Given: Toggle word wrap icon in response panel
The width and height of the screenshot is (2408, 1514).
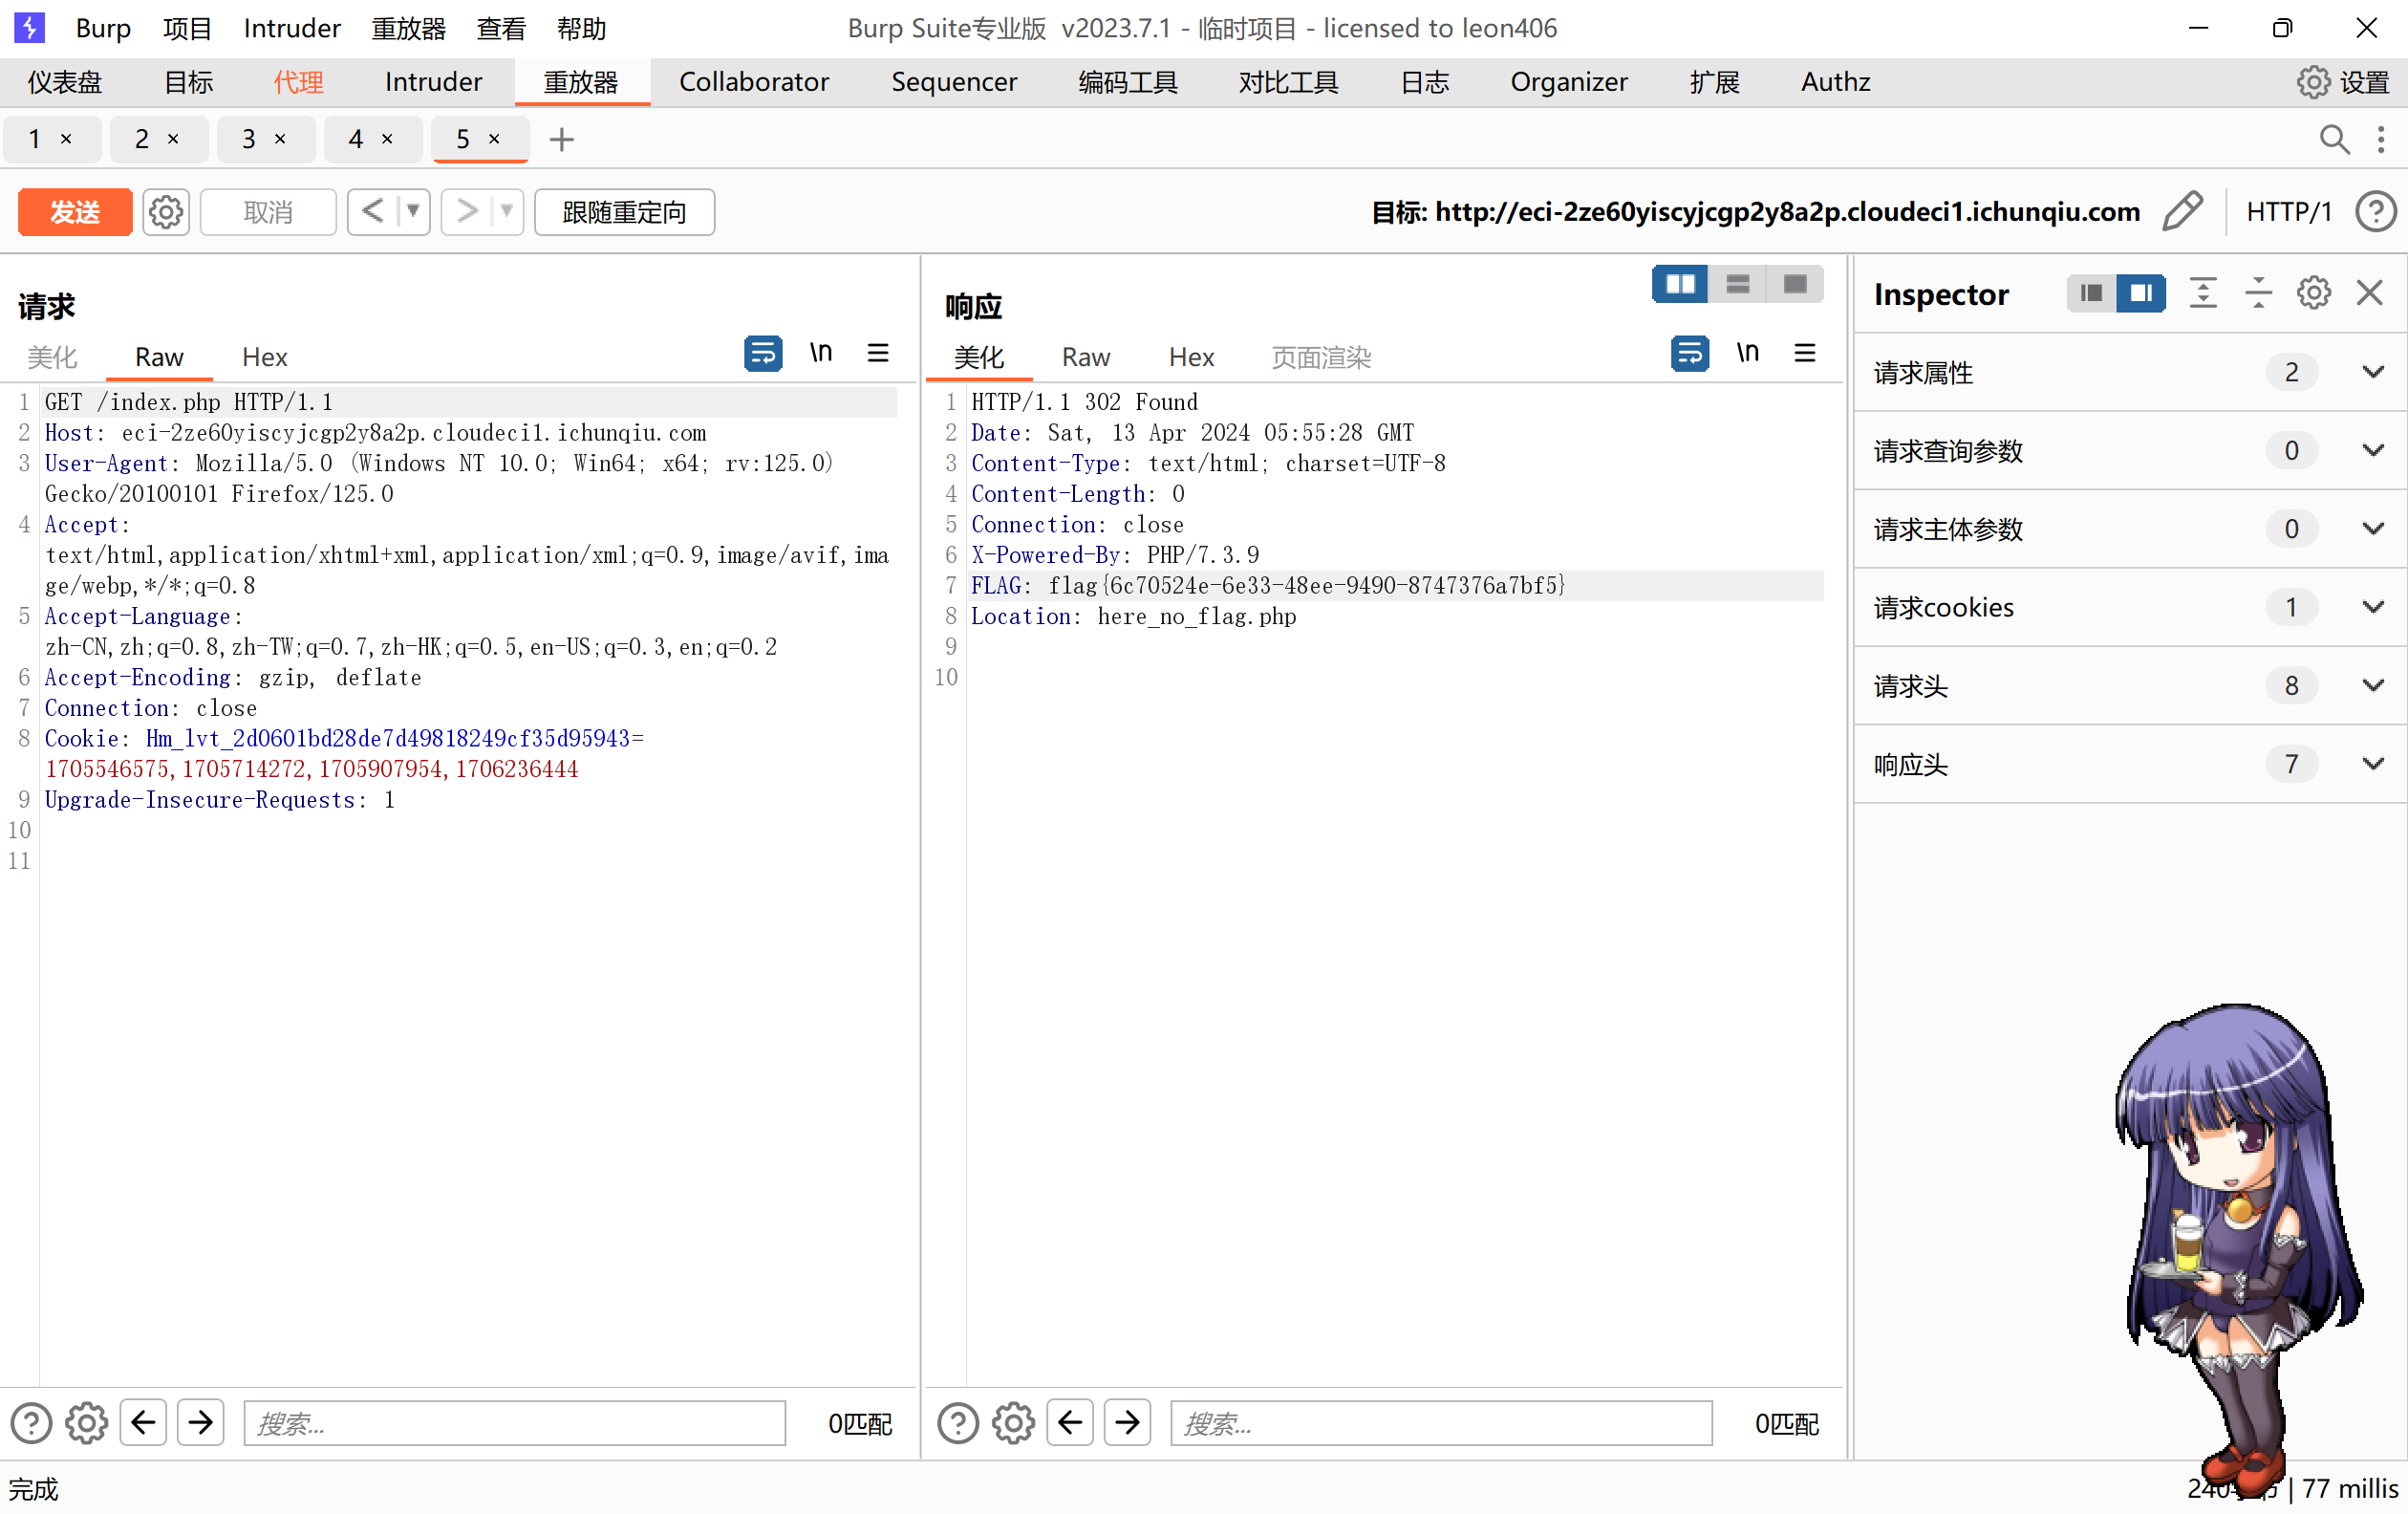Looking at the screenshot, I should click(1690, 353).
